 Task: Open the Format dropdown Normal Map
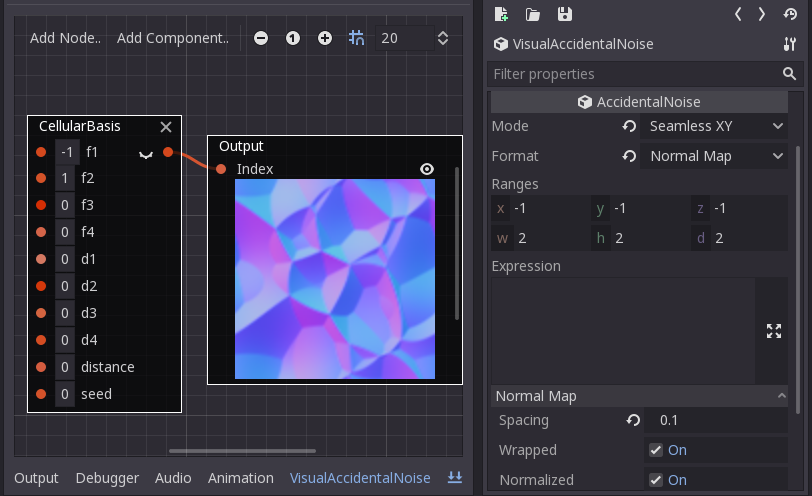714,156
